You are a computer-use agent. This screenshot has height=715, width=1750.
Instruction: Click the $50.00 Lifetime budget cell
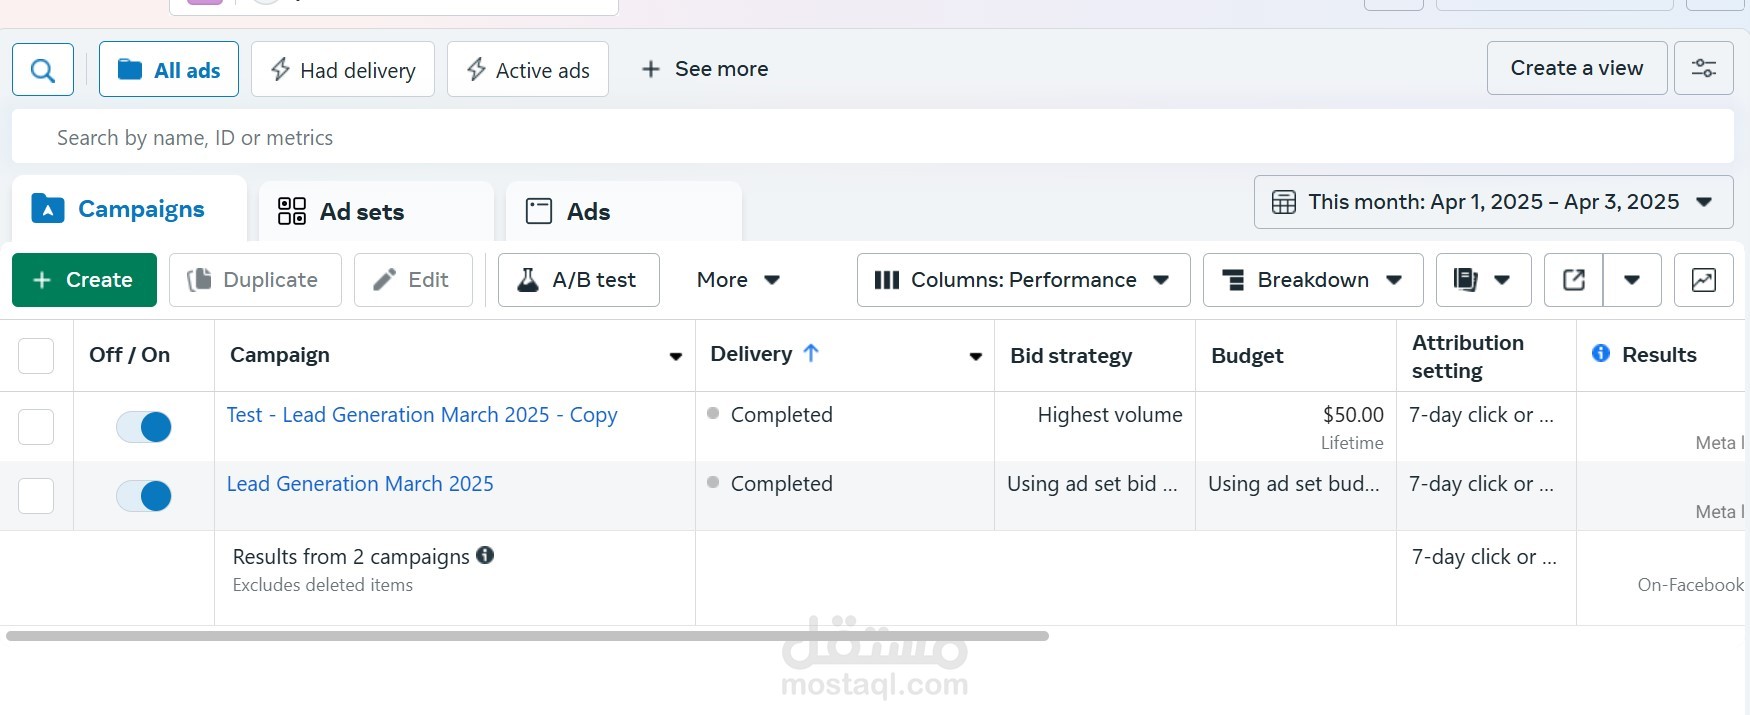[1296, 427]
